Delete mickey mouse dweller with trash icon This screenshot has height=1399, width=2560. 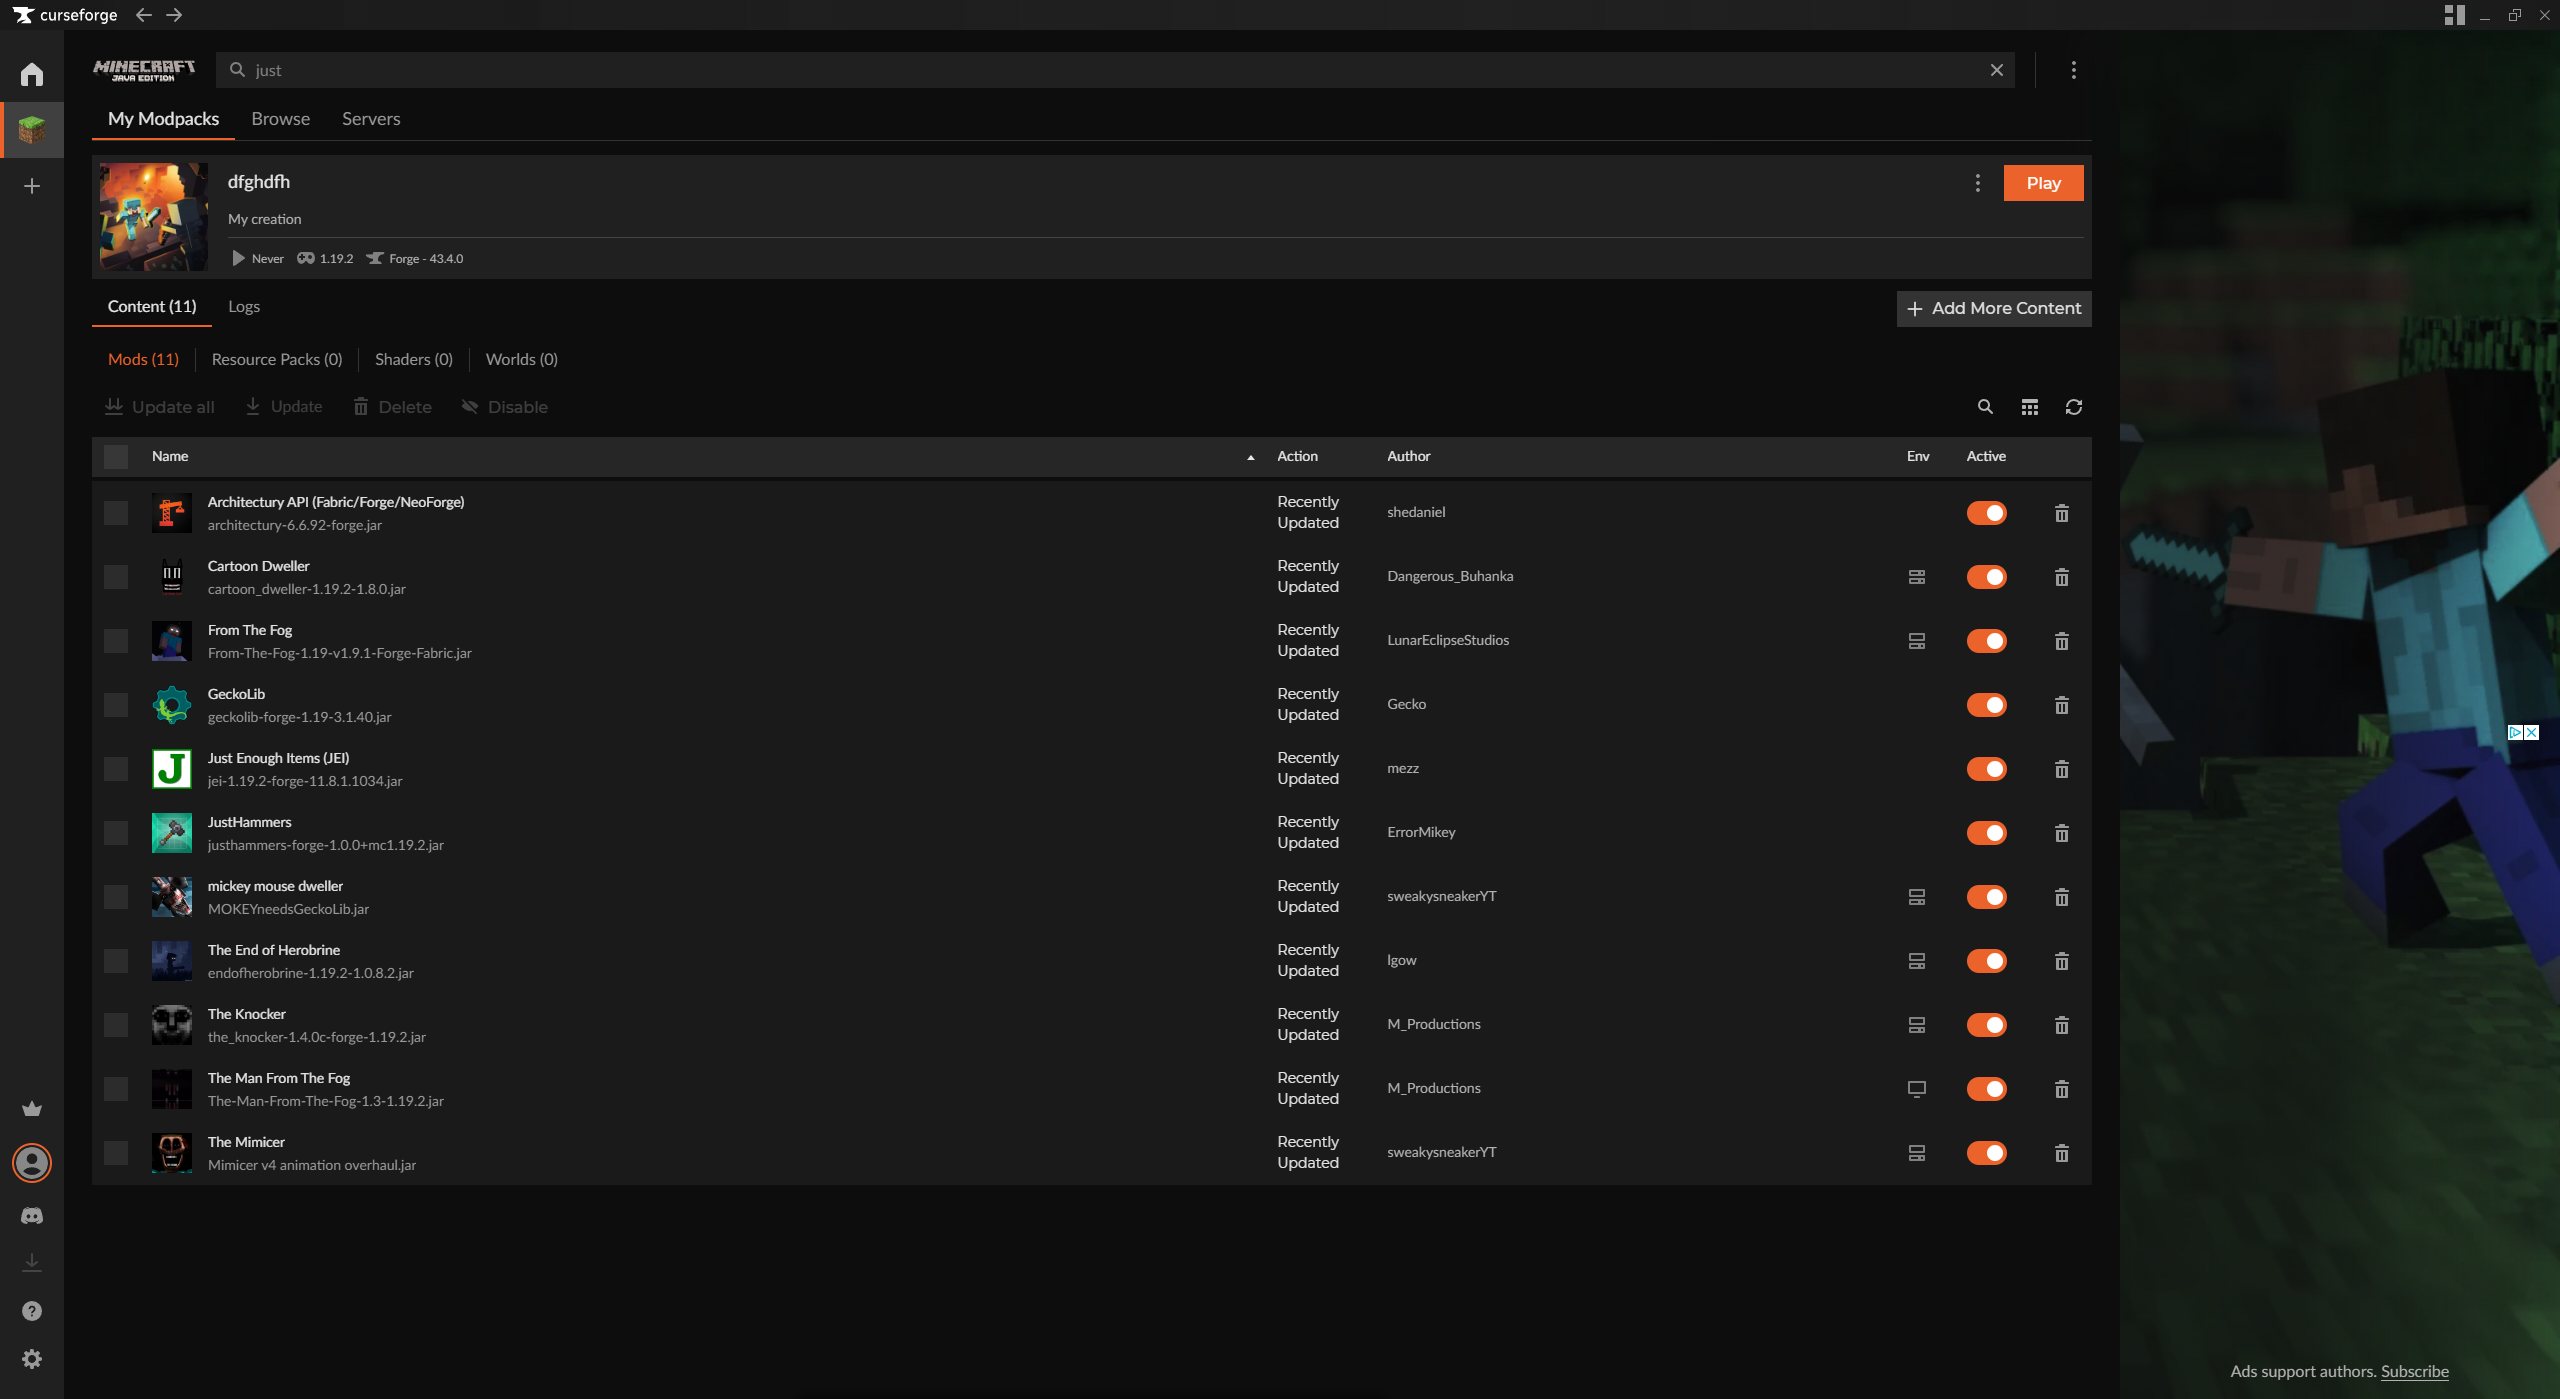2062,897
